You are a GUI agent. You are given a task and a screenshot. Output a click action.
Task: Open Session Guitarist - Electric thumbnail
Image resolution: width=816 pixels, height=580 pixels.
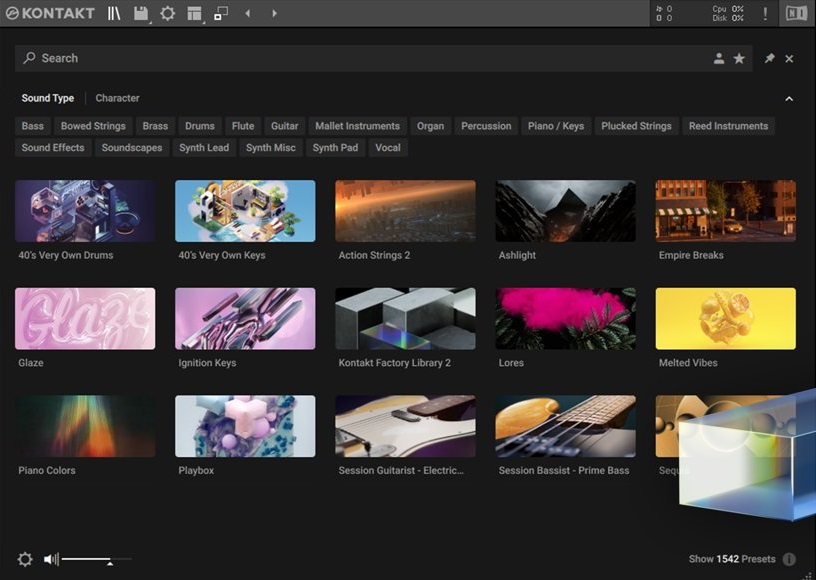point(405,426)
